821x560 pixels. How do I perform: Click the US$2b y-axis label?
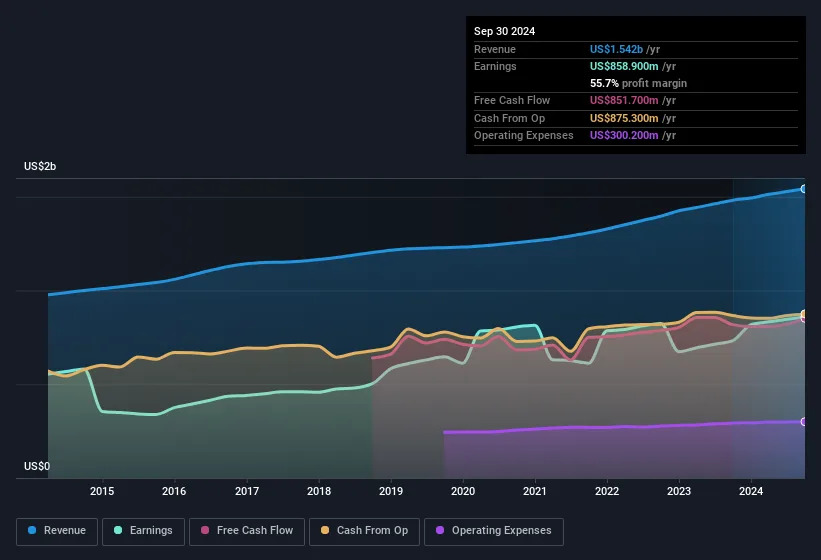click(x=40, y=166)
